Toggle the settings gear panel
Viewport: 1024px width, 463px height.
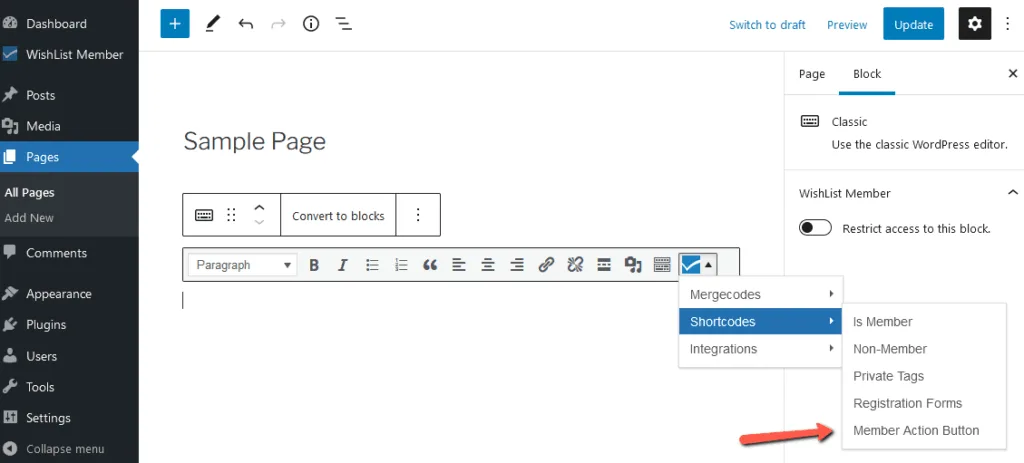coord(974,24)
